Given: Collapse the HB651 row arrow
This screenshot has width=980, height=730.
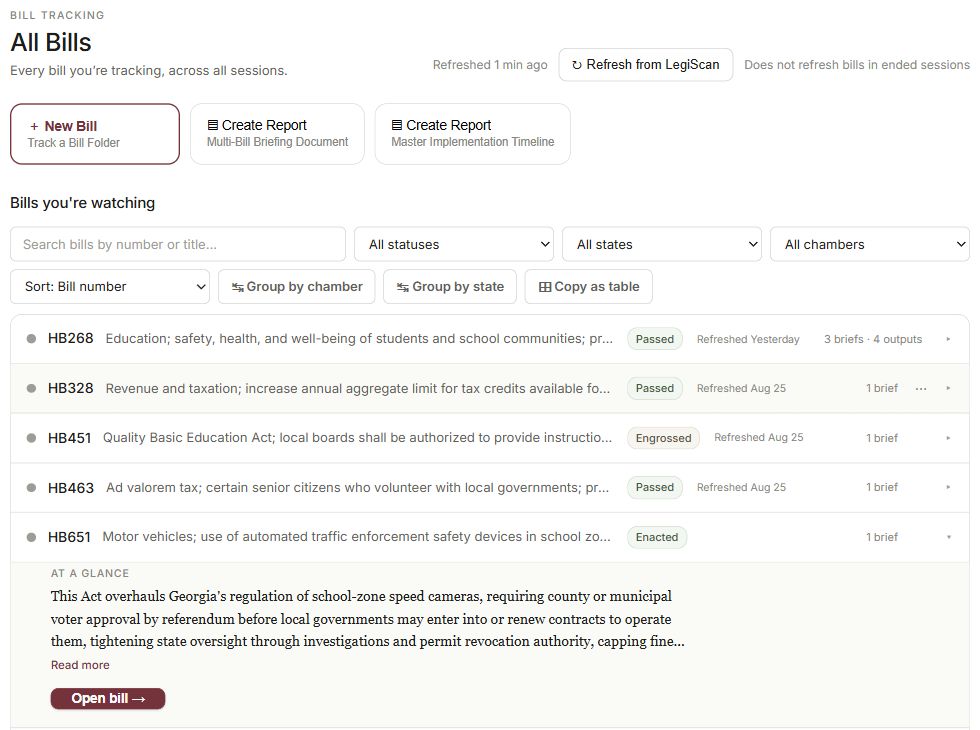Looking at the screenshot, I should click(948, 537).
